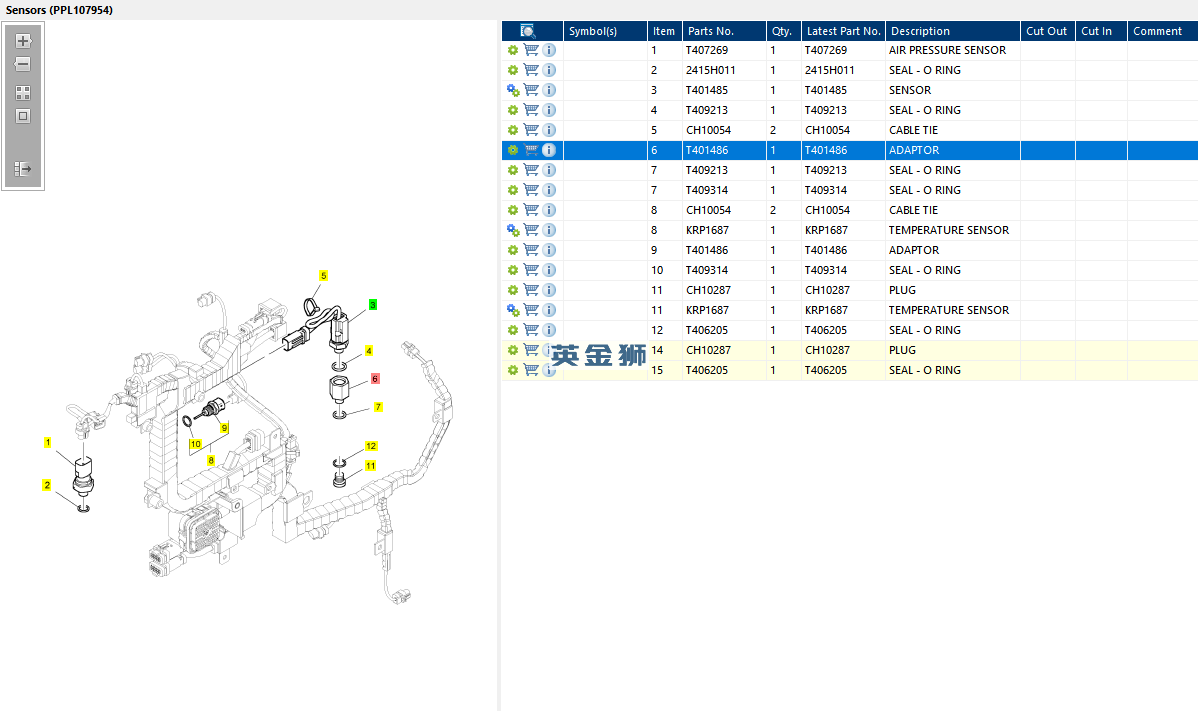
Task: Click gear icon for item 15 T406205 seal
Action: pyautogui.click(x=513, y=370)
